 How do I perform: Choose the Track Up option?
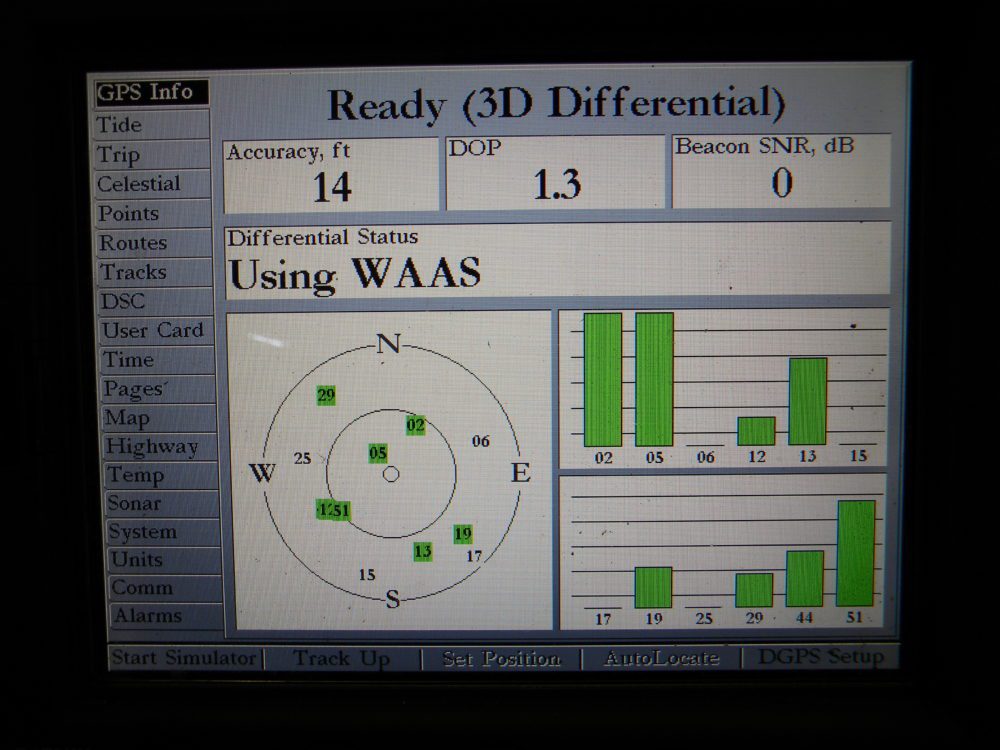(341, 658)
